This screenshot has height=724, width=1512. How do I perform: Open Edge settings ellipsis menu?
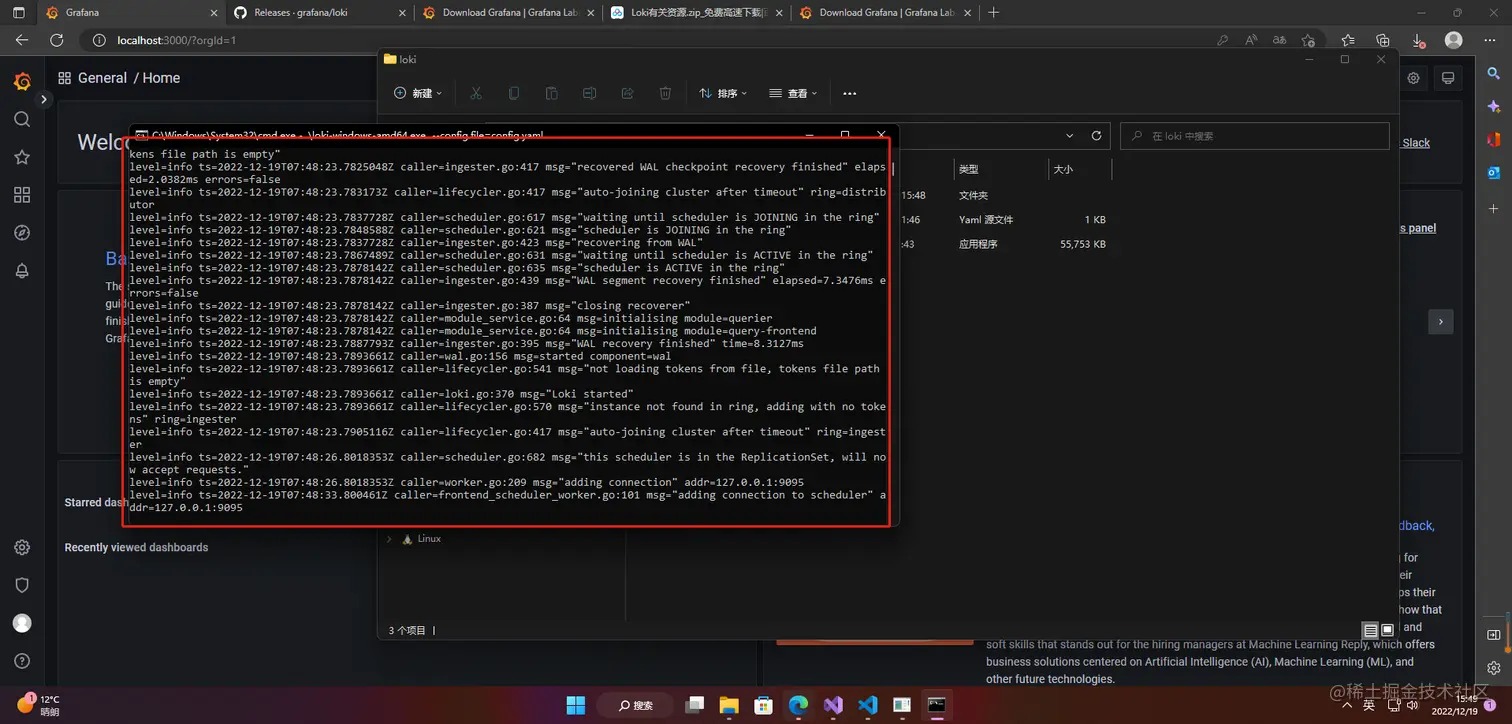point(1490,40)
